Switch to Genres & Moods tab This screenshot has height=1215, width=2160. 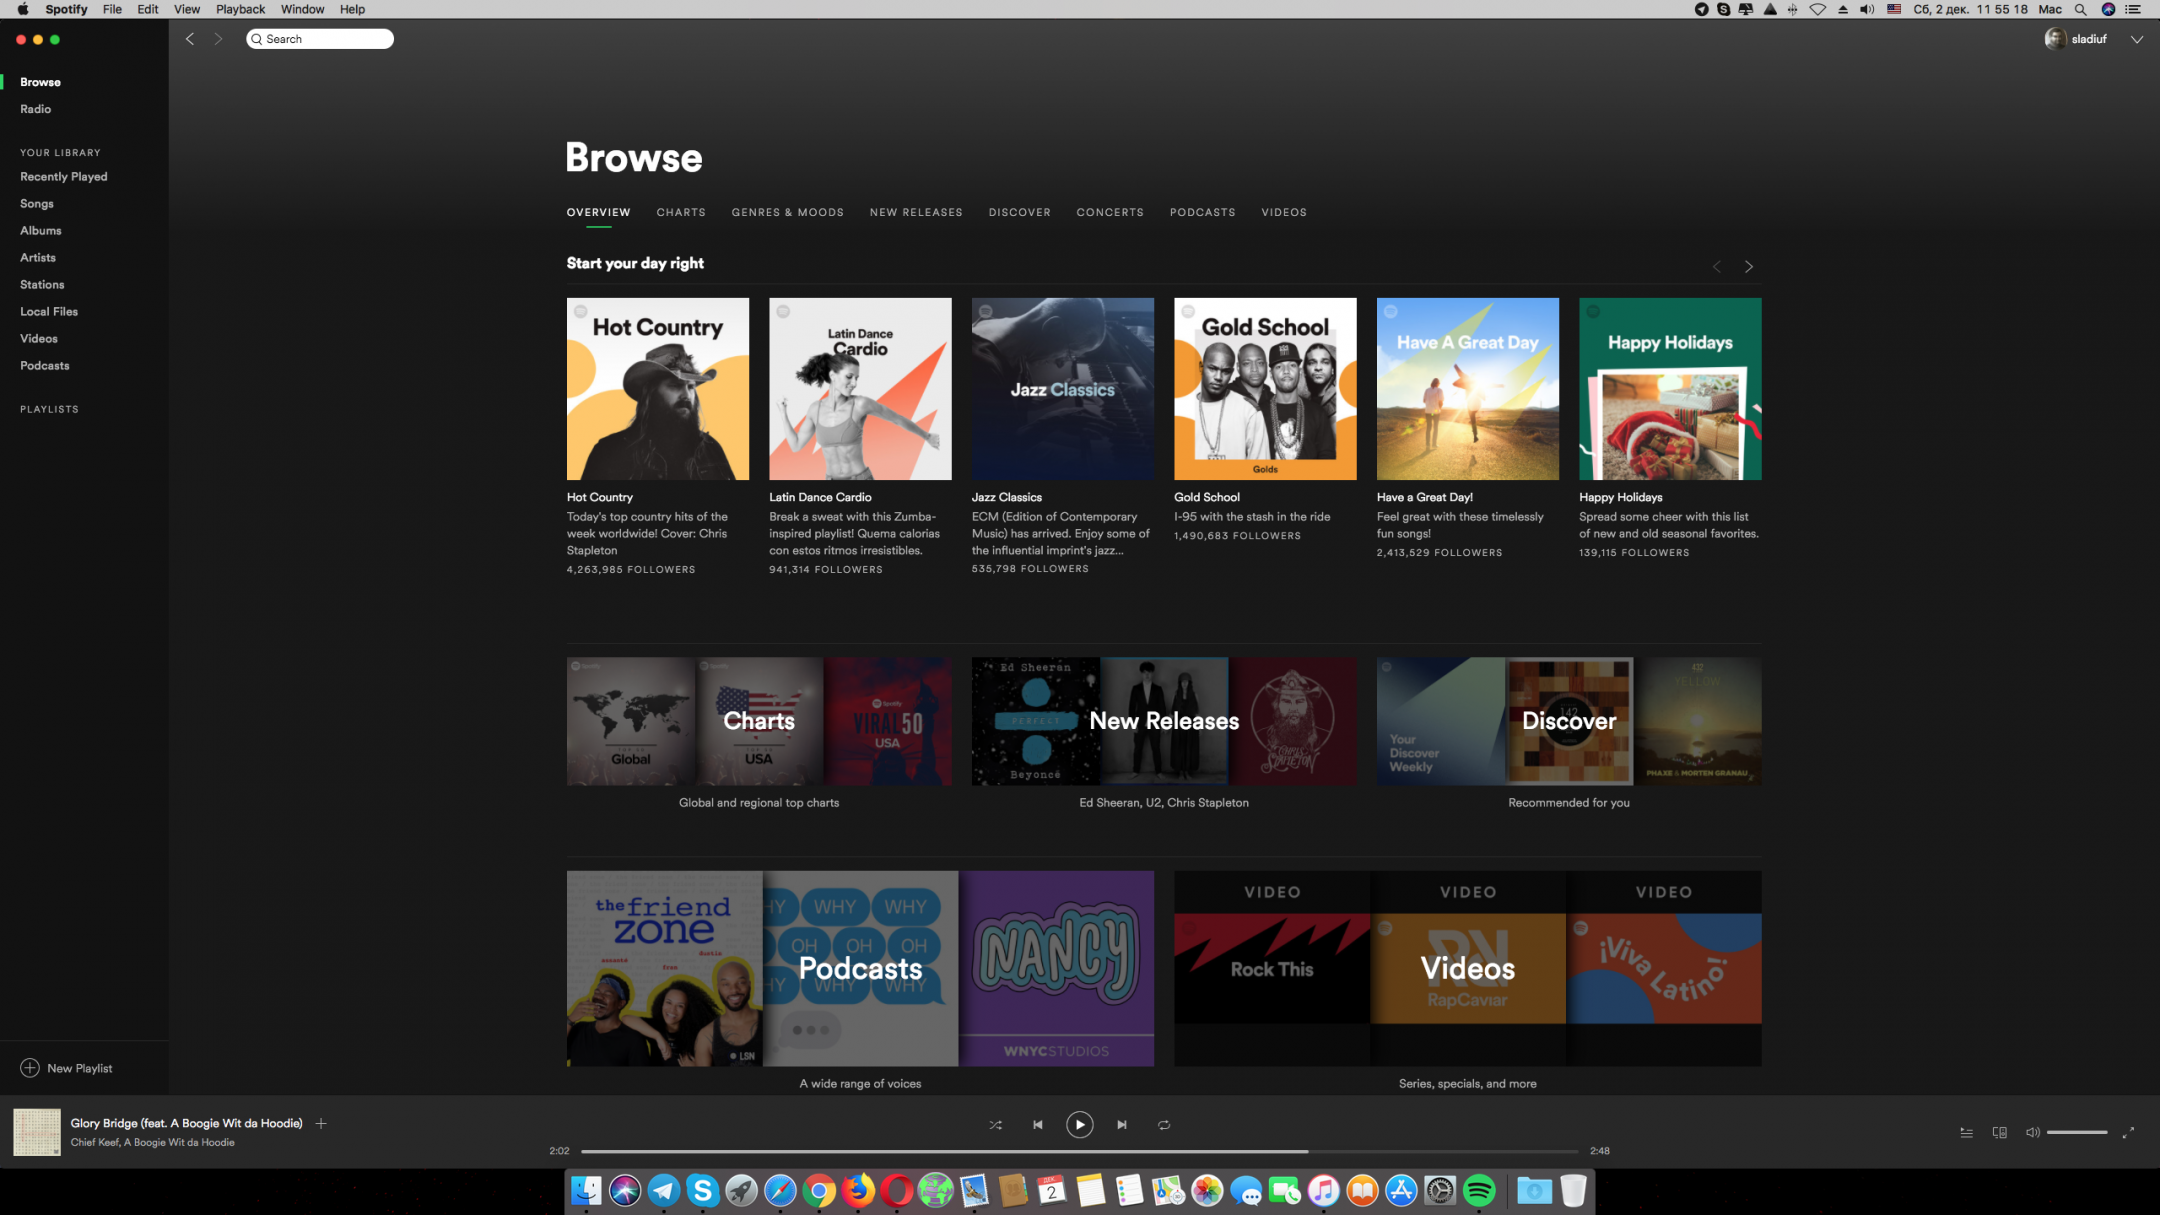click(787, 212)
